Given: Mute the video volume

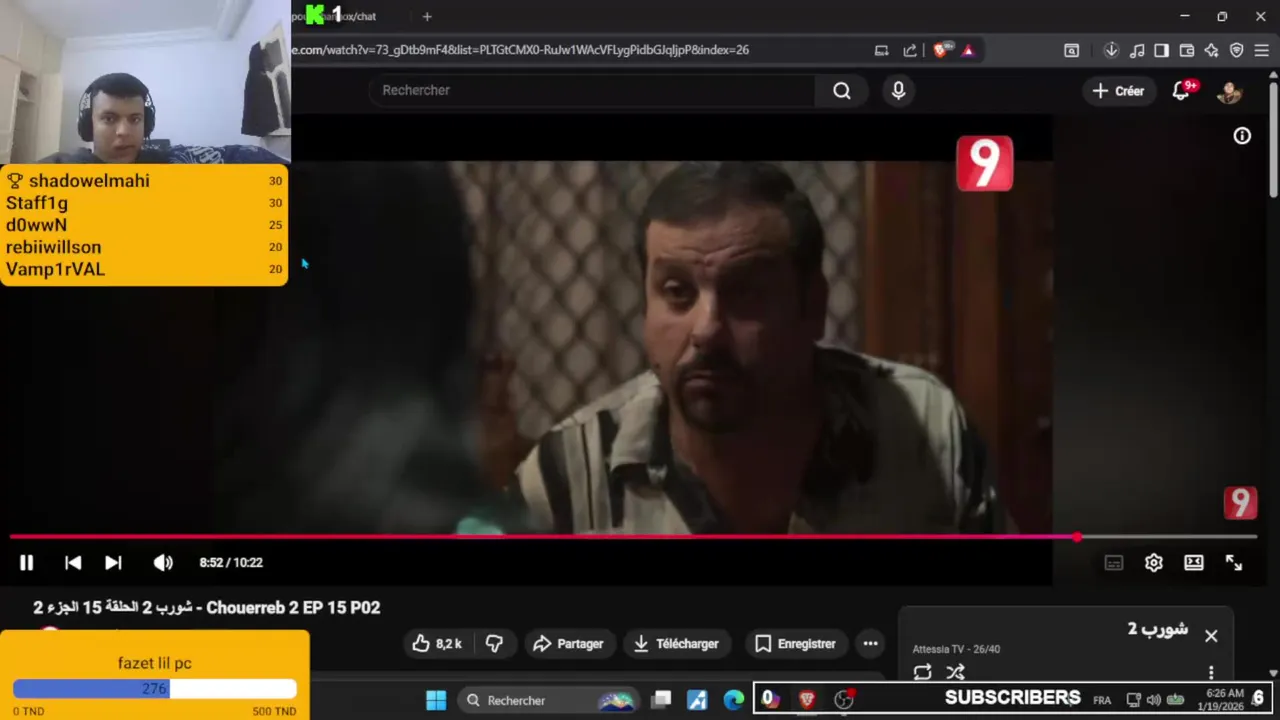Looking at the screenshot, I should tap(163, 563).
